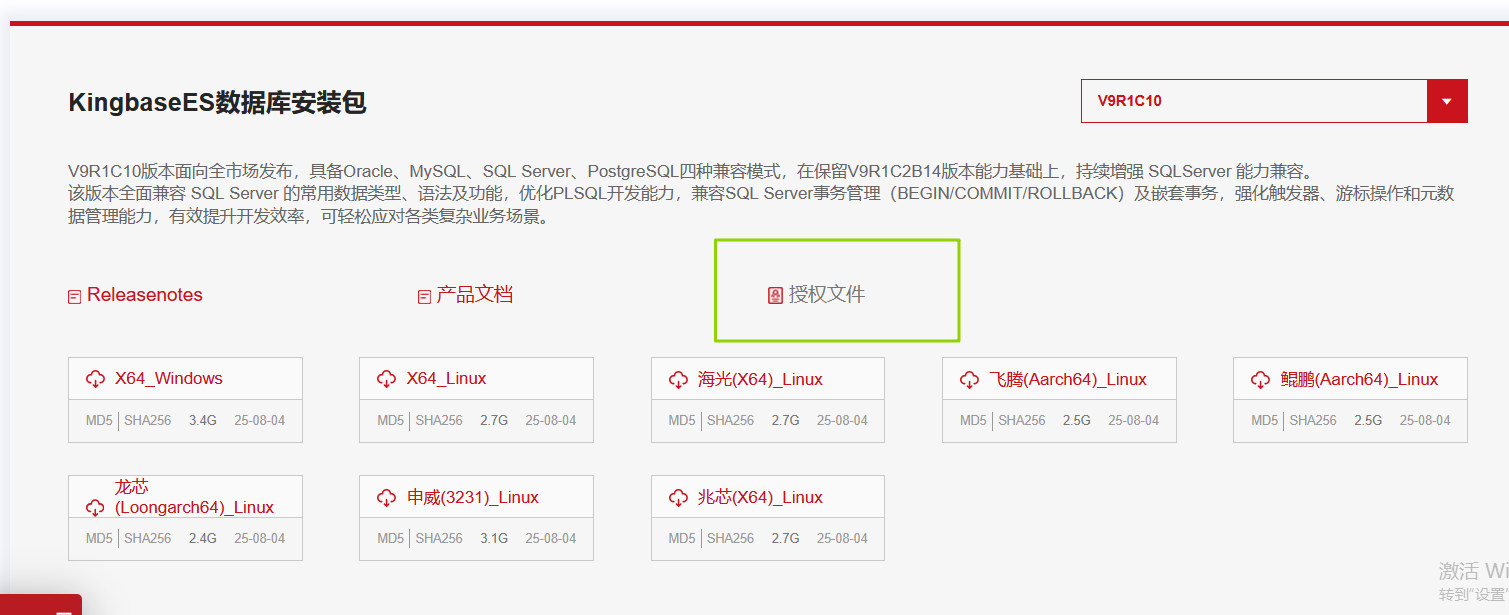View SHA256 checksum for 飞腾(Aarch64)_Linux
The image size is (1509, 615).
[x=1022, y=420]
